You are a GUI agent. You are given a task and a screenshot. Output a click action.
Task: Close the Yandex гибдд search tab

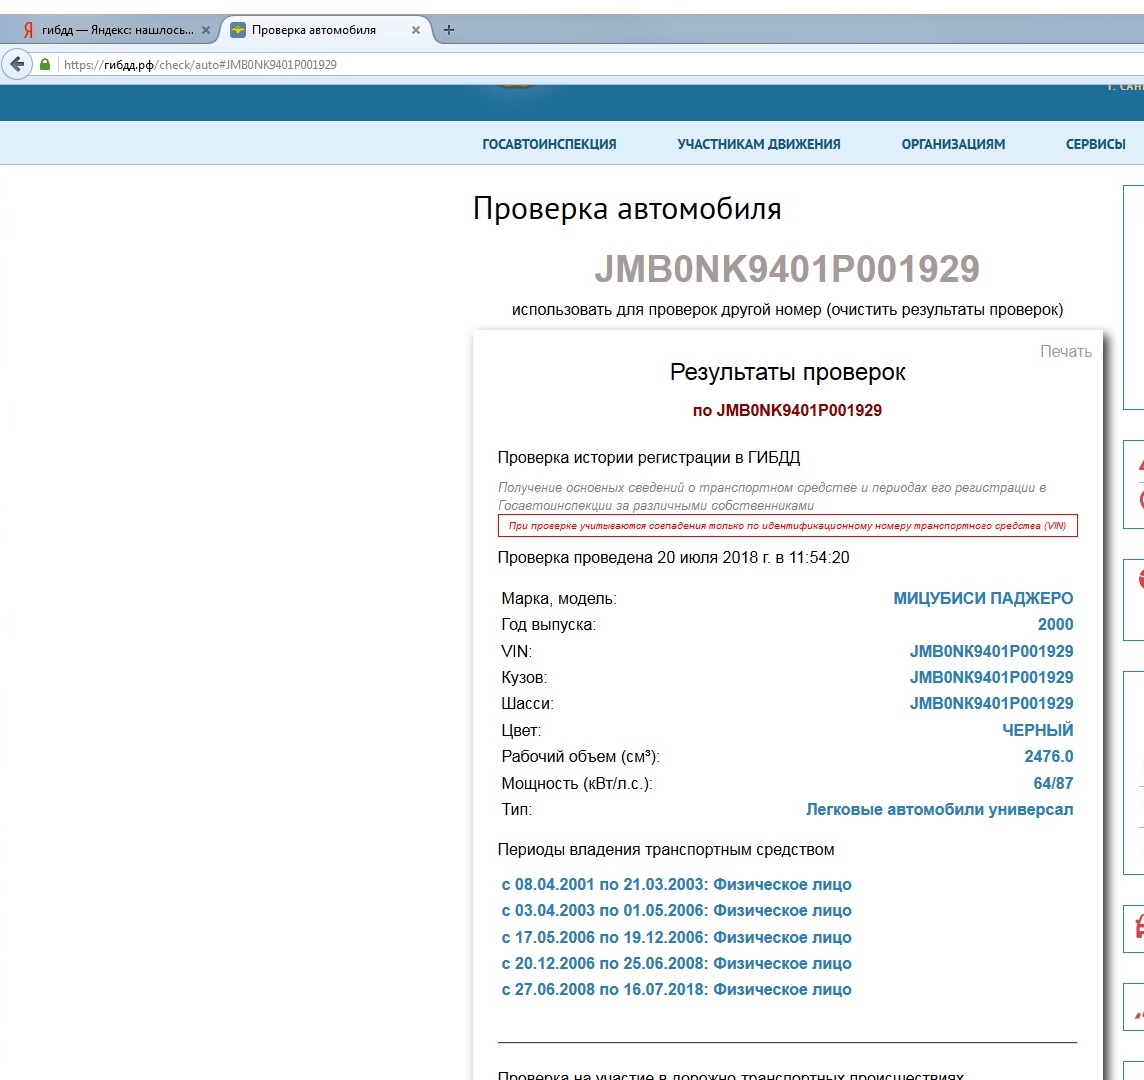tap(206, 30)
